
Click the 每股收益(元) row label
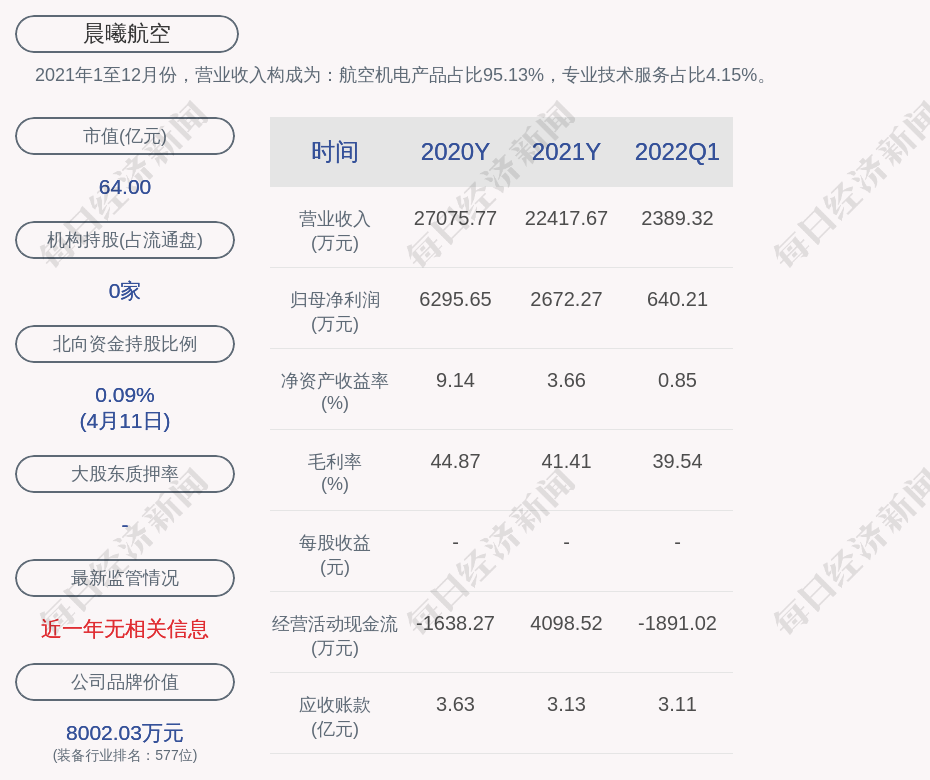(335, 555)
